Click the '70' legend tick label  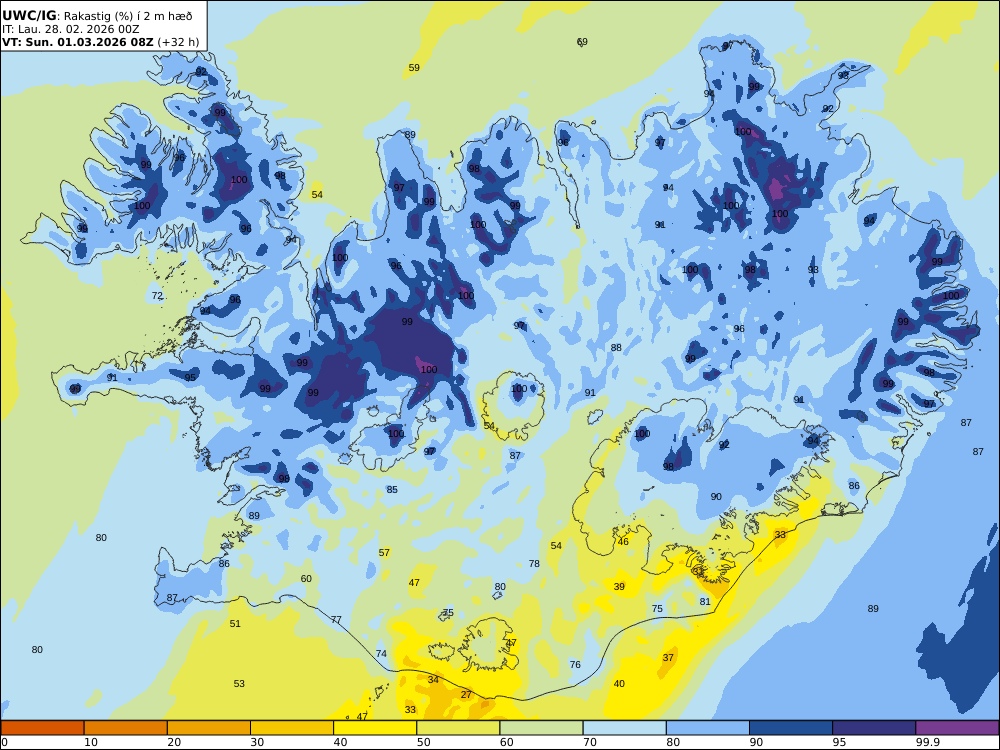[x=590, y=742]
